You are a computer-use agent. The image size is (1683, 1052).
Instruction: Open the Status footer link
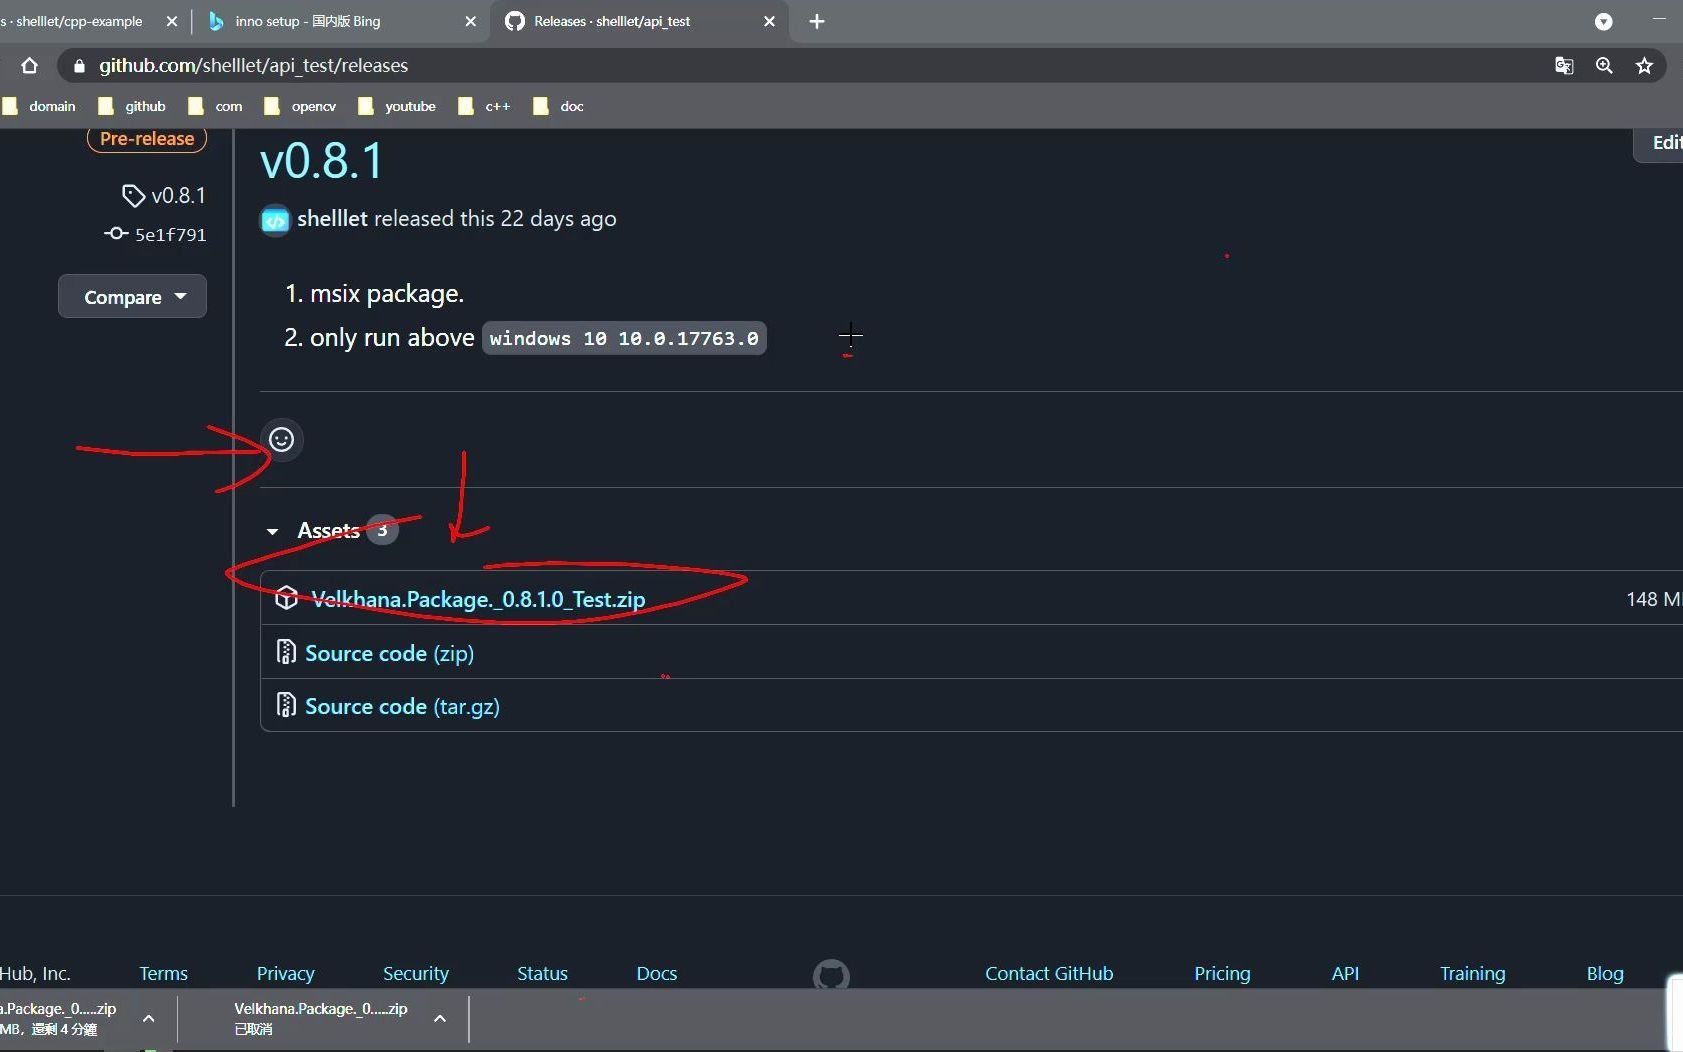542,973
